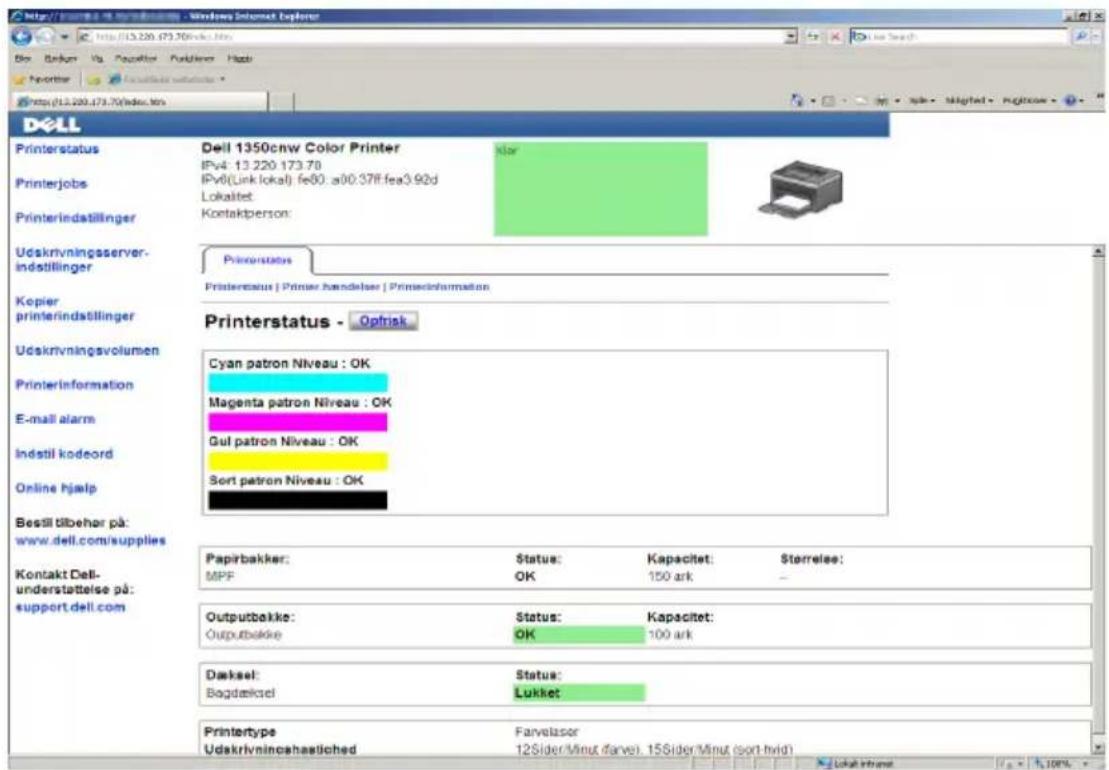1109x770 pixels.
Task: Open Online hjælp in the sidebar
Action: (x=56, y=488)
